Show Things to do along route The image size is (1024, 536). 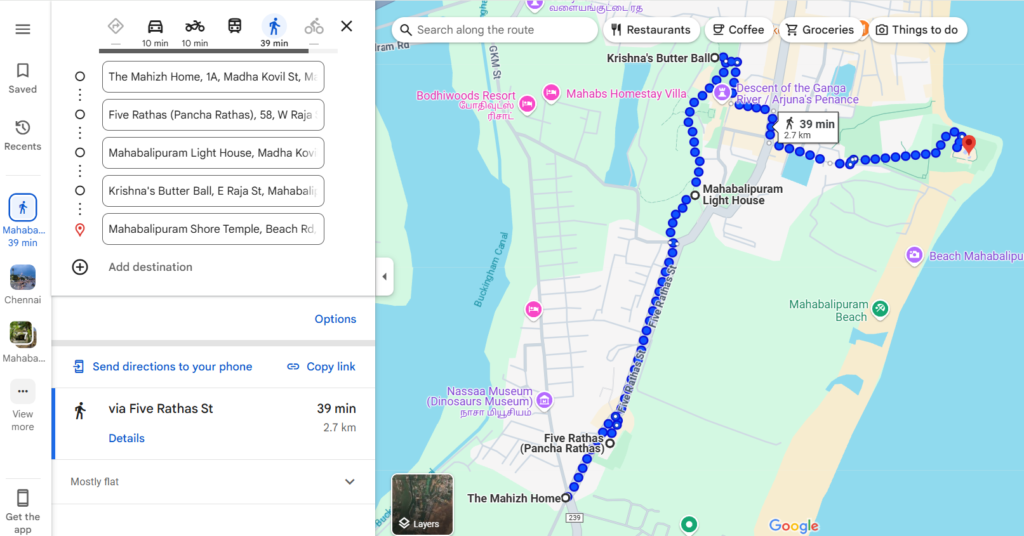tap(918, 30)
